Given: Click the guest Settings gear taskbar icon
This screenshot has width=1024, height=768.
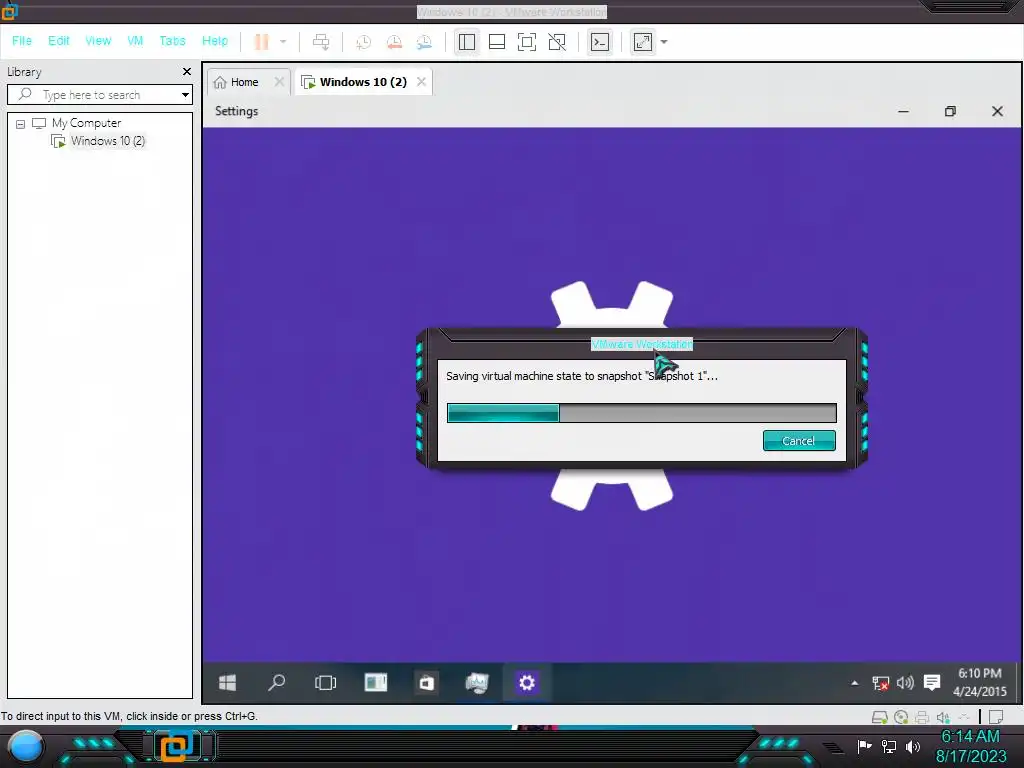Looking at the screenshot, I should [x=526, y=683].
